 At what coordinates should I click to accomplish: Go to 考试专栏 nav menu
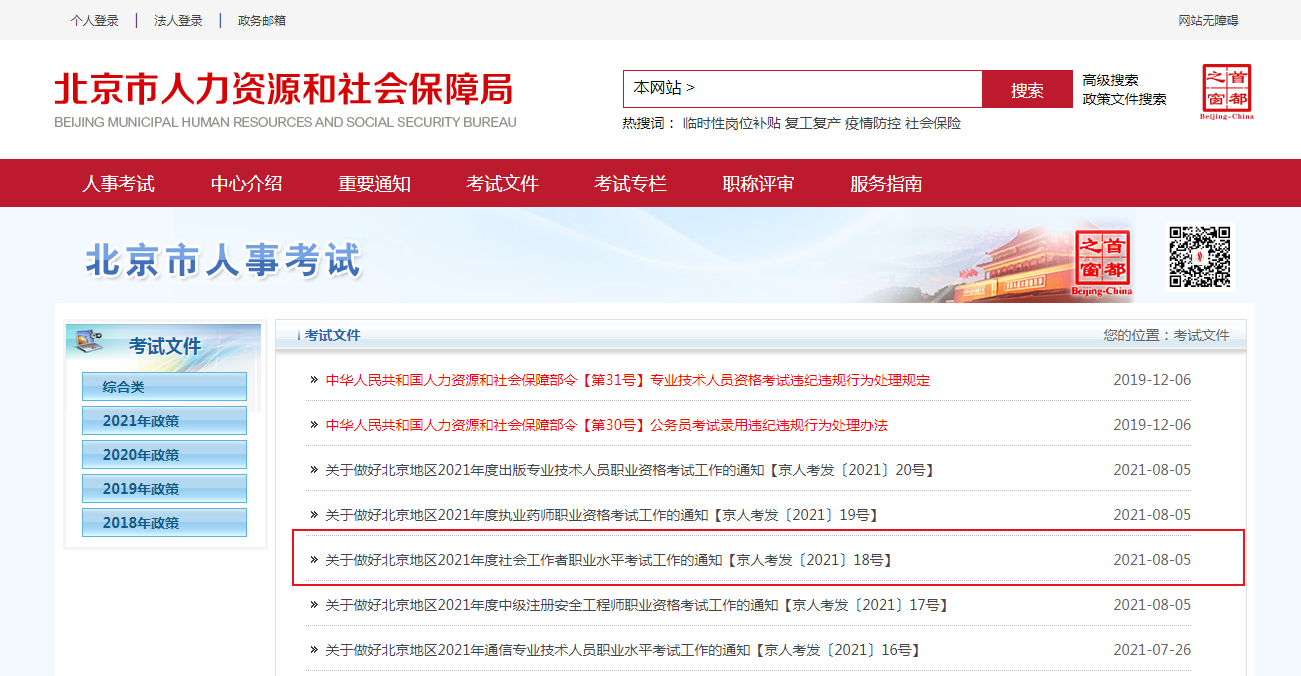click(631, 184)
